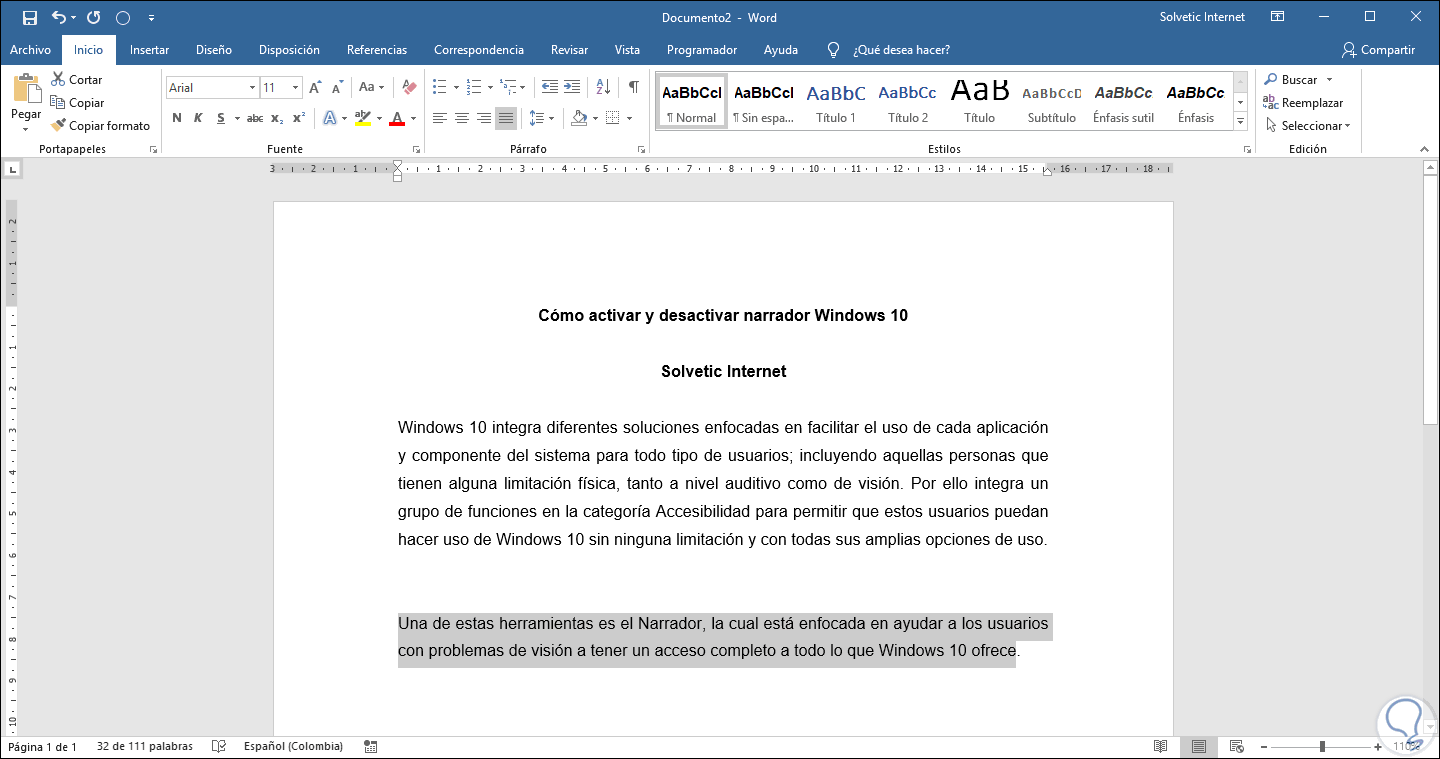This screenshot has height=759, width=1440.
Task: Open the Párrafo dialog launcher
Action: 641,150
